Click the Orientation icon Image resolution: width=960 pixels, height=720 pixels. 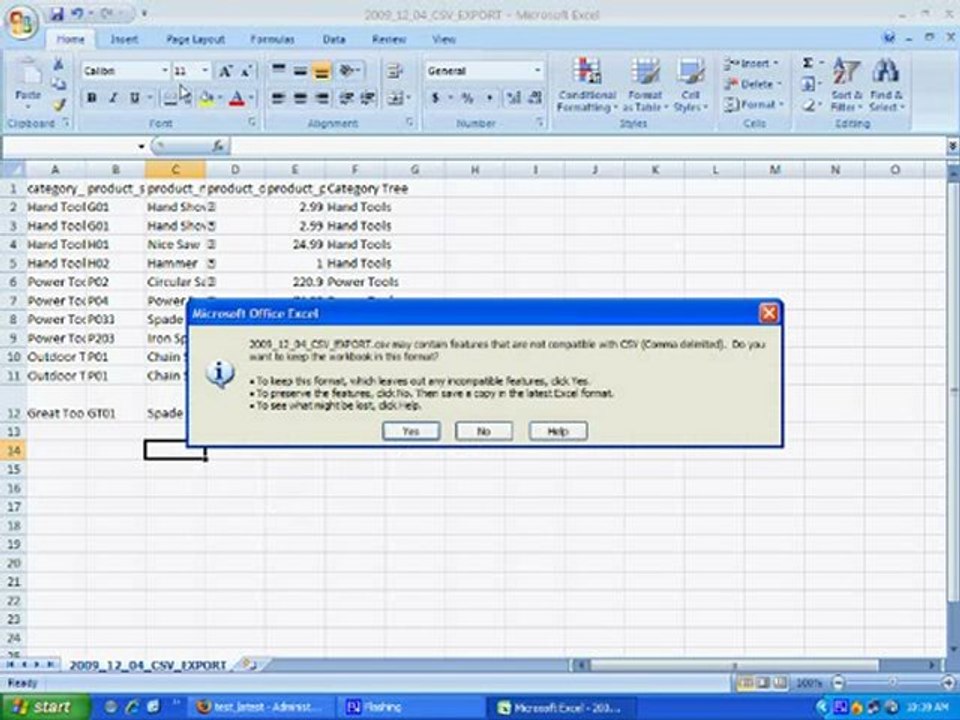pyautogui.click(x=349, y=70)
